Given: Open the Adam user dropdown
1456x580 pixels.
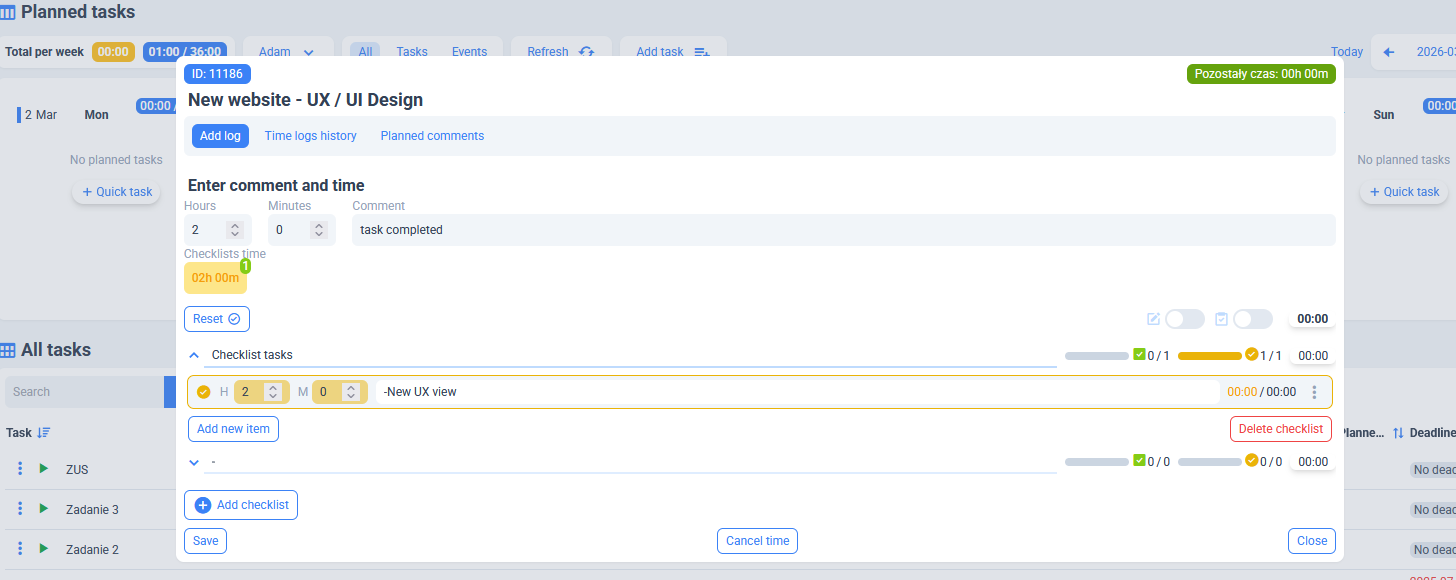Looking at the screenshot, I should coord(286,52).
